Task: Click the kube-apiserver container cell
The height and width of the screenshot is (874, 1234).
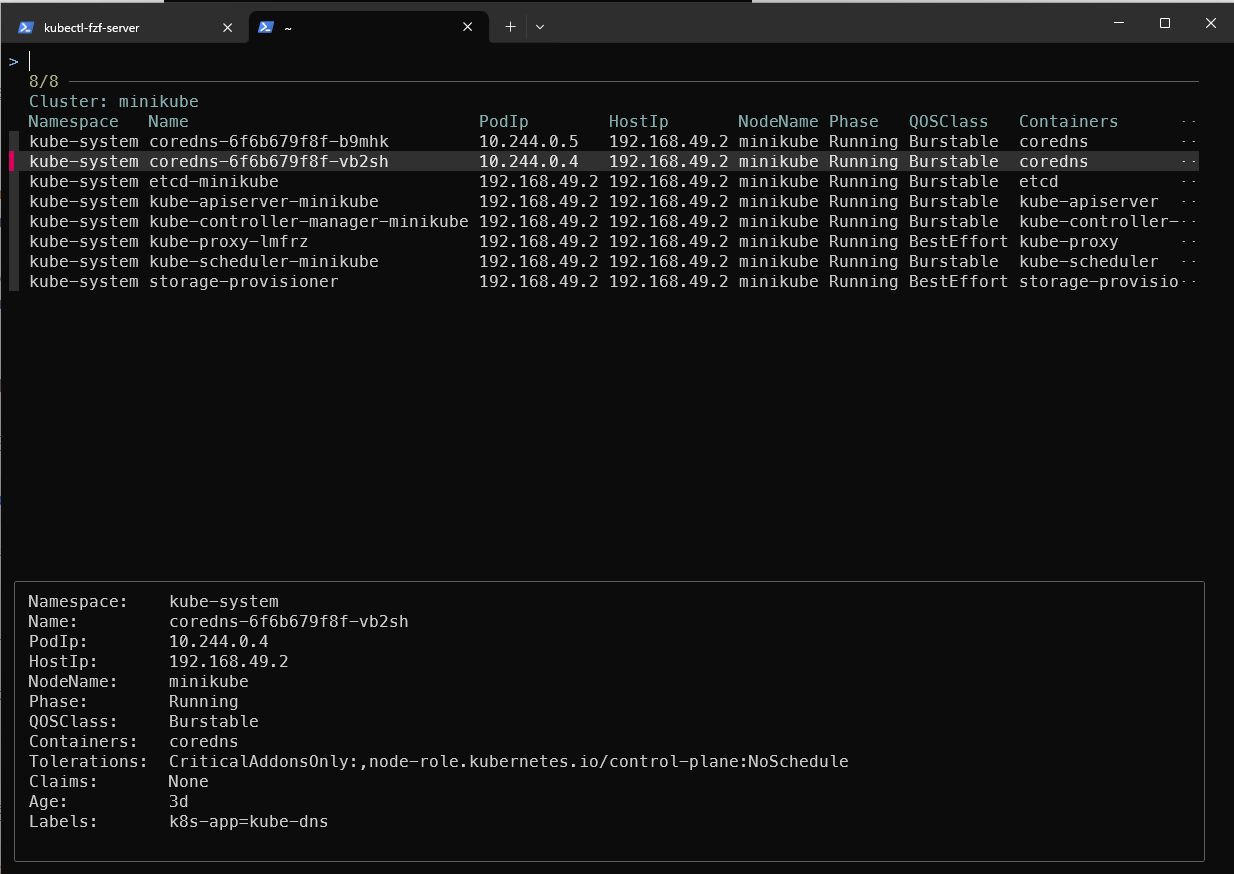Action: pos(1089,201)
